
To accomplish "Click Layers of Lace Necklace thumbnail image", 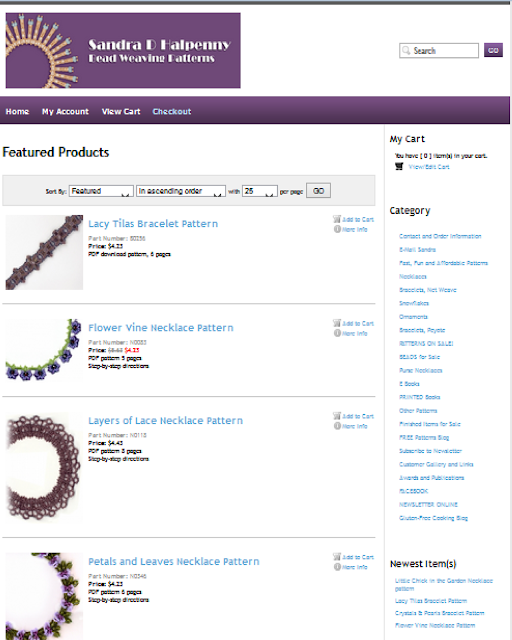I will 44,467.
